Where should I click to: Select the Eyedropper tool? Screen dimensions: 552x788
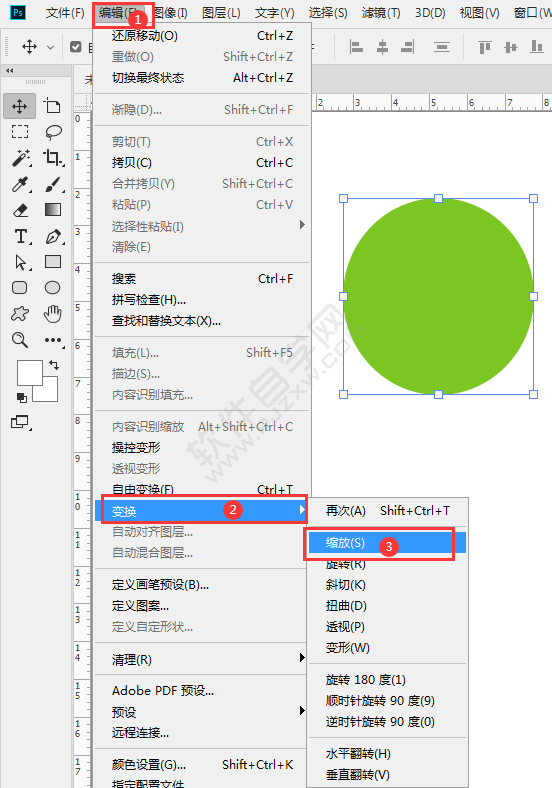pos(21,184)
